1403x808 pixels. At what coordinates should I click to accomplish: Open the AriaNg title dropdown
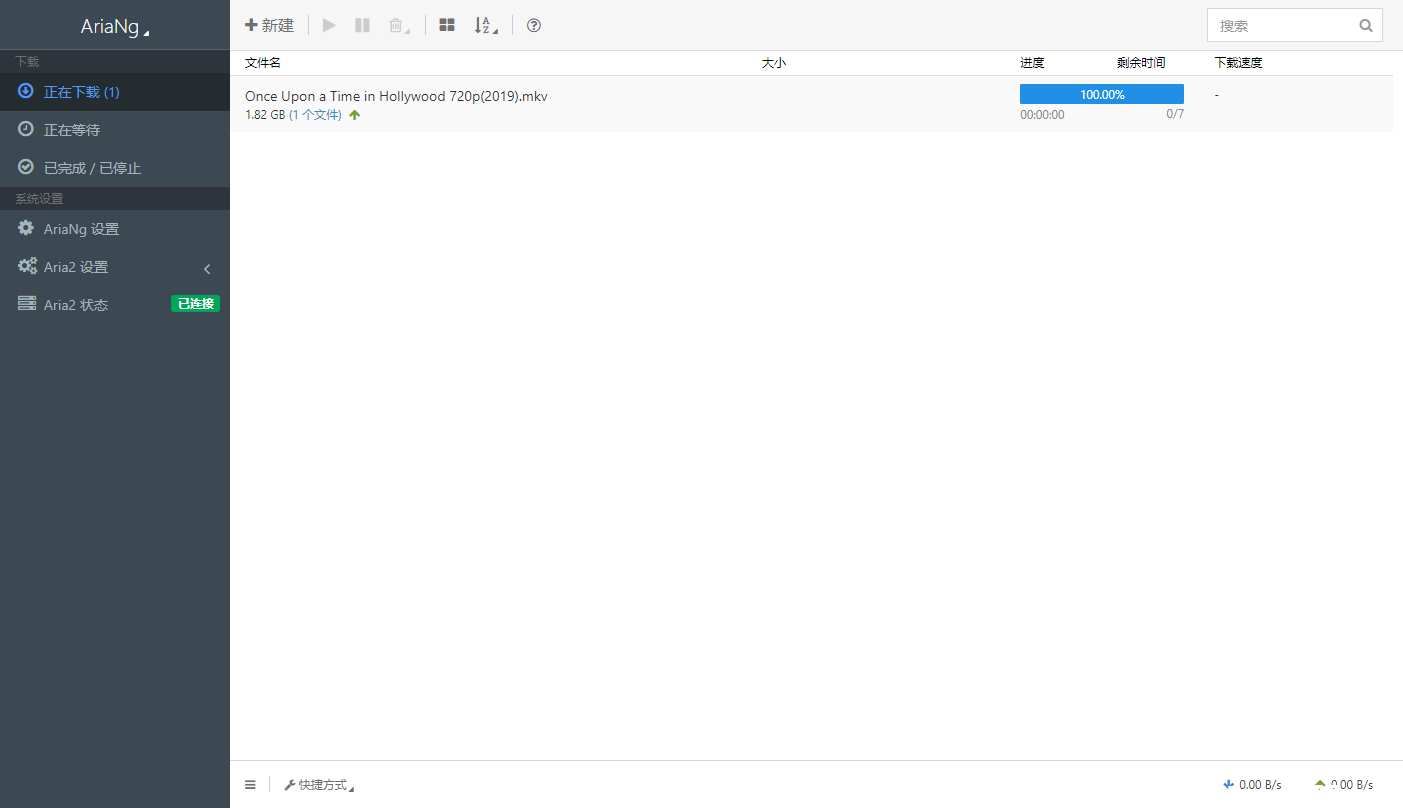click(114, 27)
